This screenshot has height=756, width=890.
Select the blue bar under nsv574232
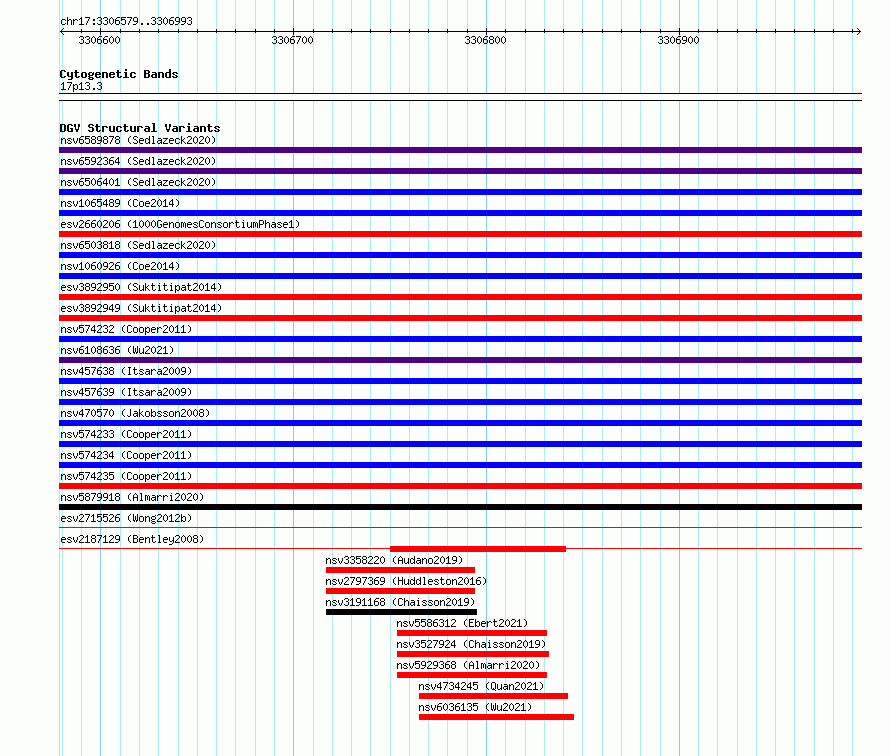460,339
